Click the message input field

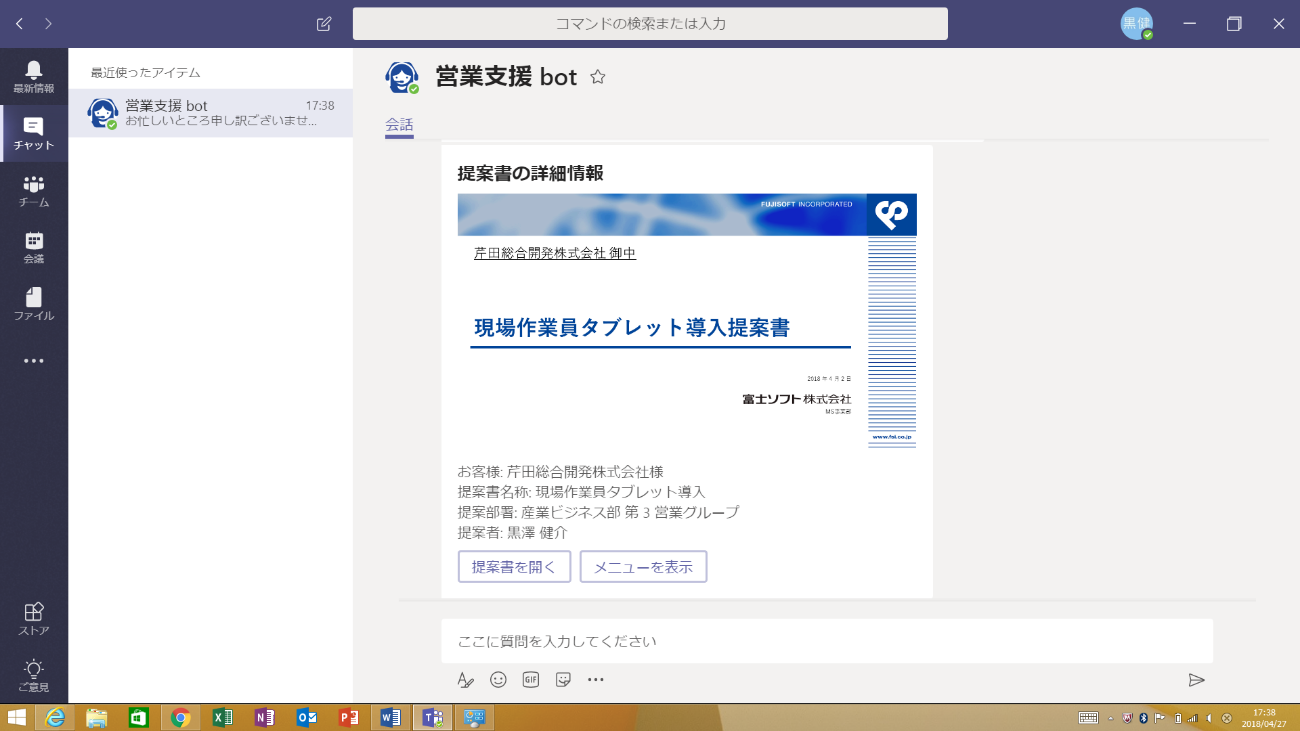[x=827, y=640]
